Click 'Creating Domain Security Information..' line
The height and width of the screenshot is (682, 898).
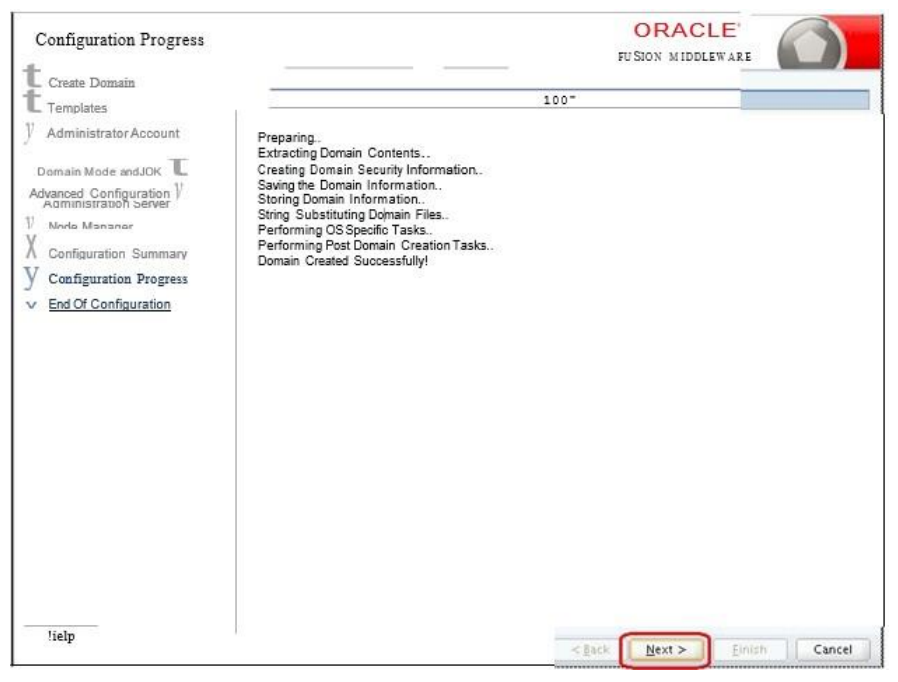coord(370,170)
